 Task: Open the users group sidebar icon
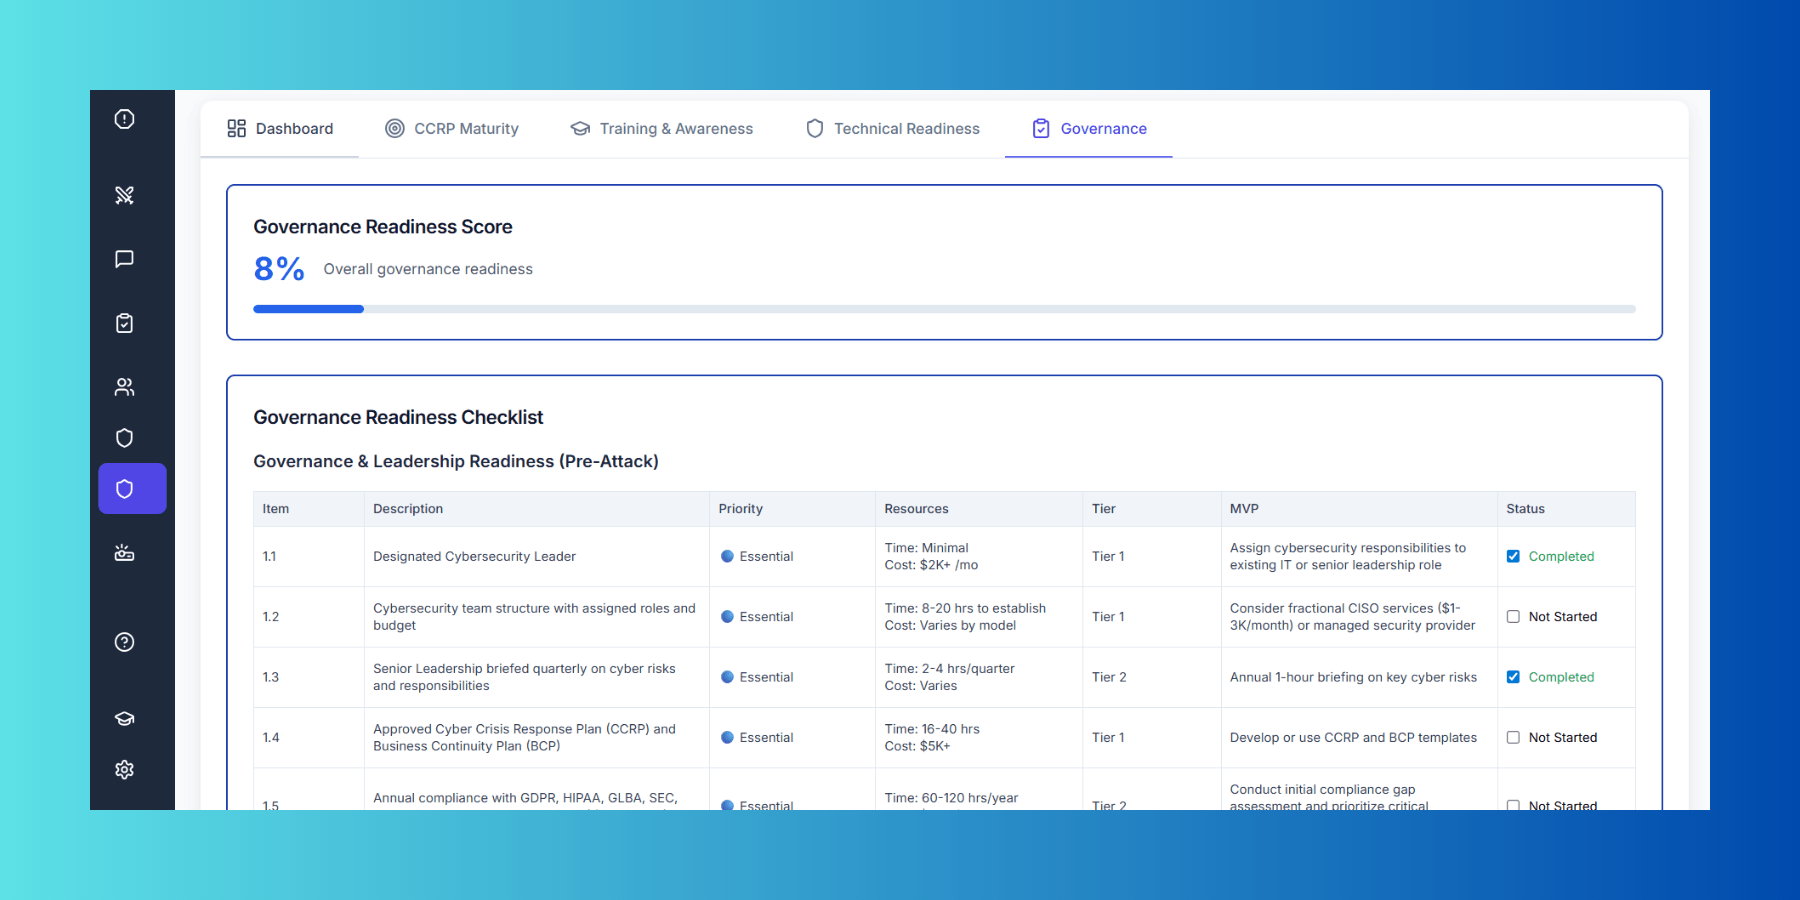pyautogui.click(x=124, y=387)
